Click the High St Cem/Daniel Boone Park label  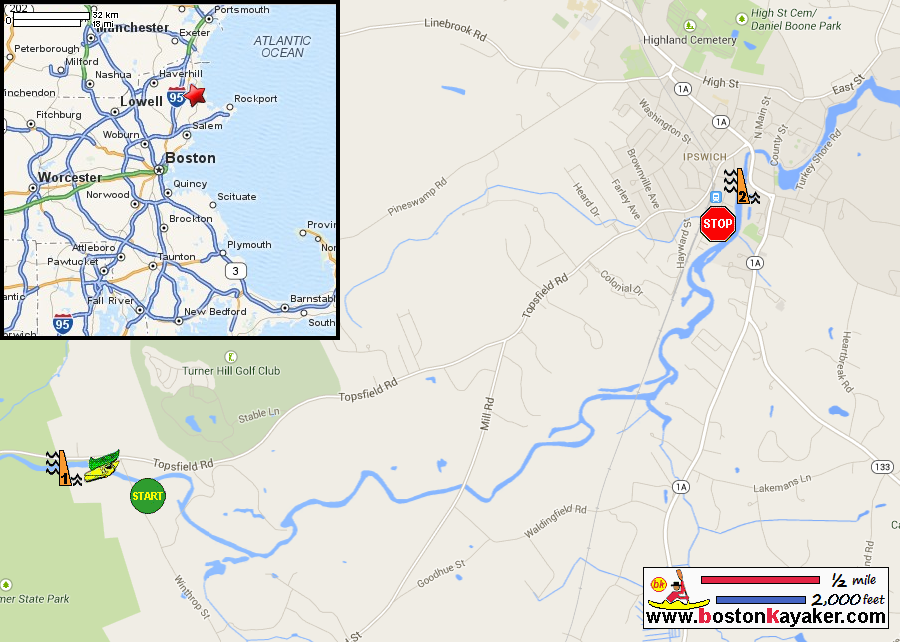796,20
